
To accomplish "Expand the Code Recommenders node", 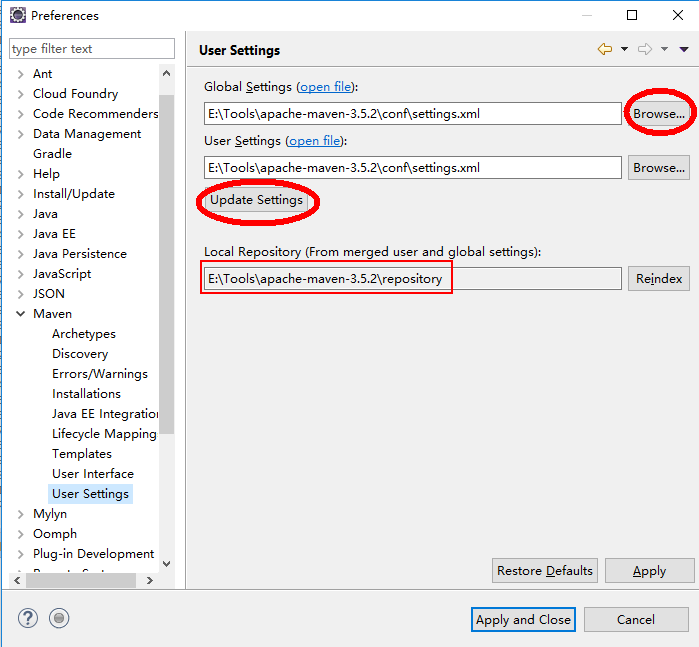I will tap(20, 114).
